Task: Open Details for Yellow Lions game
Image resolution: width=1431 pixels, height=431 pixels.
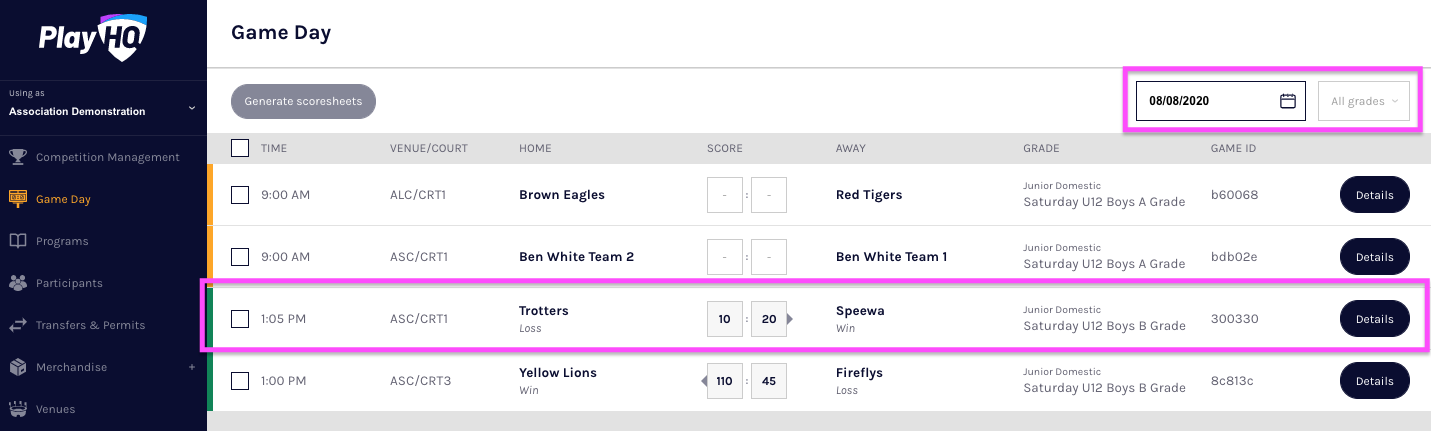Action: click(1374, 381)
